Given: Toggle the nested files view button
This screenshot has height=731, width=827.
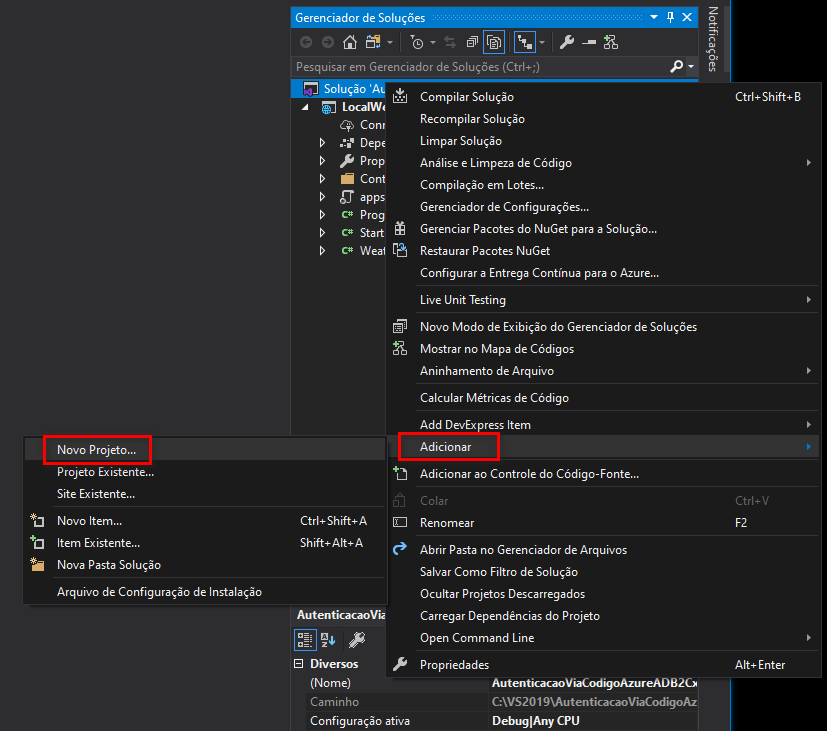Looking at the screenshot, I should [524, 42].
